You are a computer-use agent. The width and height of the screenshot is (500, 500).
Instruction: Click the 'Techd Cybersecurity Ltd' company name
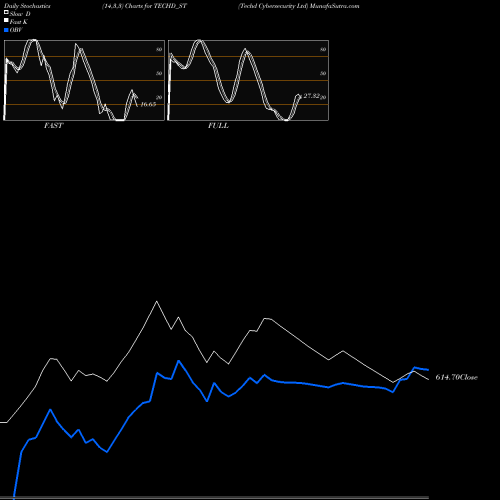pos(273,6)
